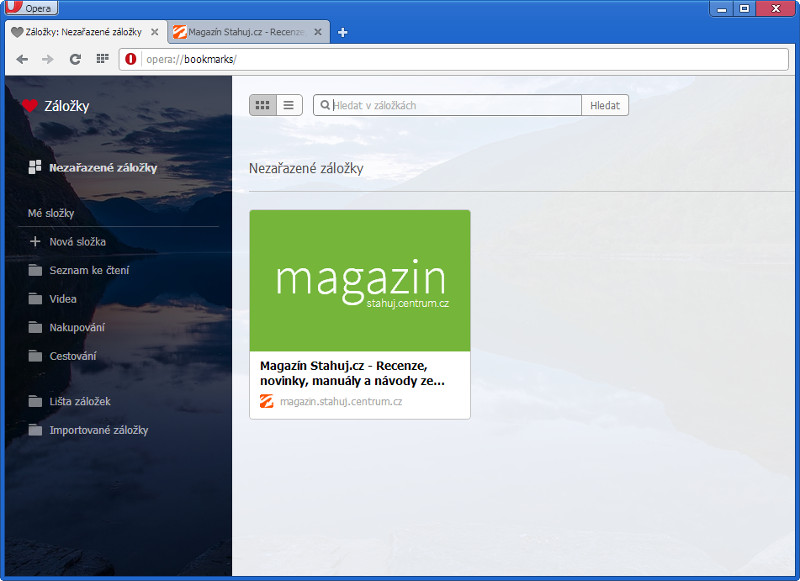The height and width of the screenshot is (581, 800).
Task: Click the plus icon beside Nová složka
Action: click(35, 241)
